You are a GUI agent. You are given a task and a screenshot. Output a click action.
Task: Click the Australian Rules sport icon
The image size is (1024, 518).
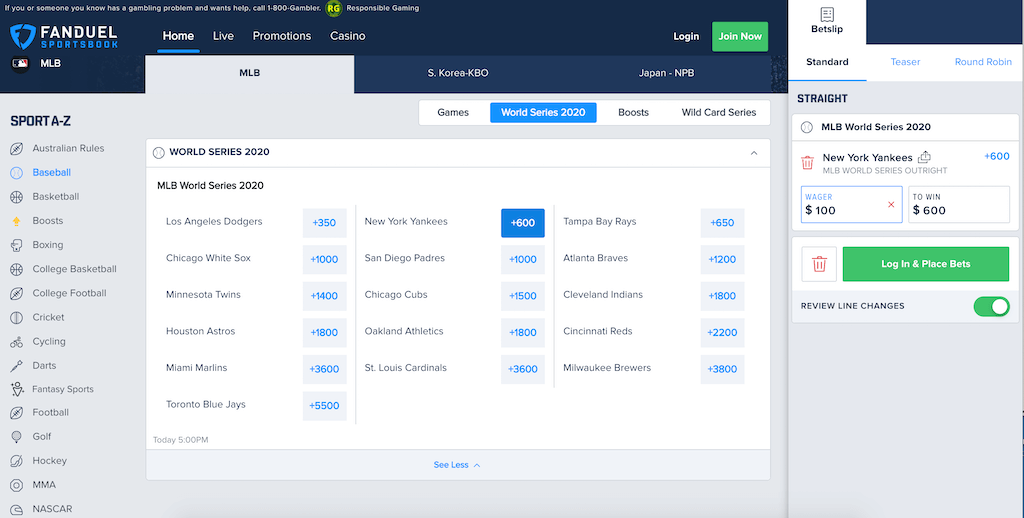pyautogui.click(x=17, y=149)
